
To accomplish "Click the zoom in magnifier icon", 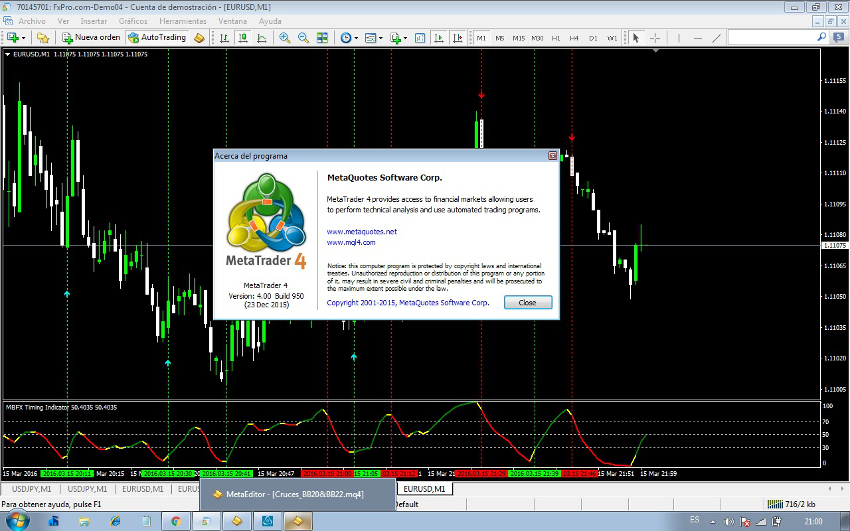I will tap(285, 38).
